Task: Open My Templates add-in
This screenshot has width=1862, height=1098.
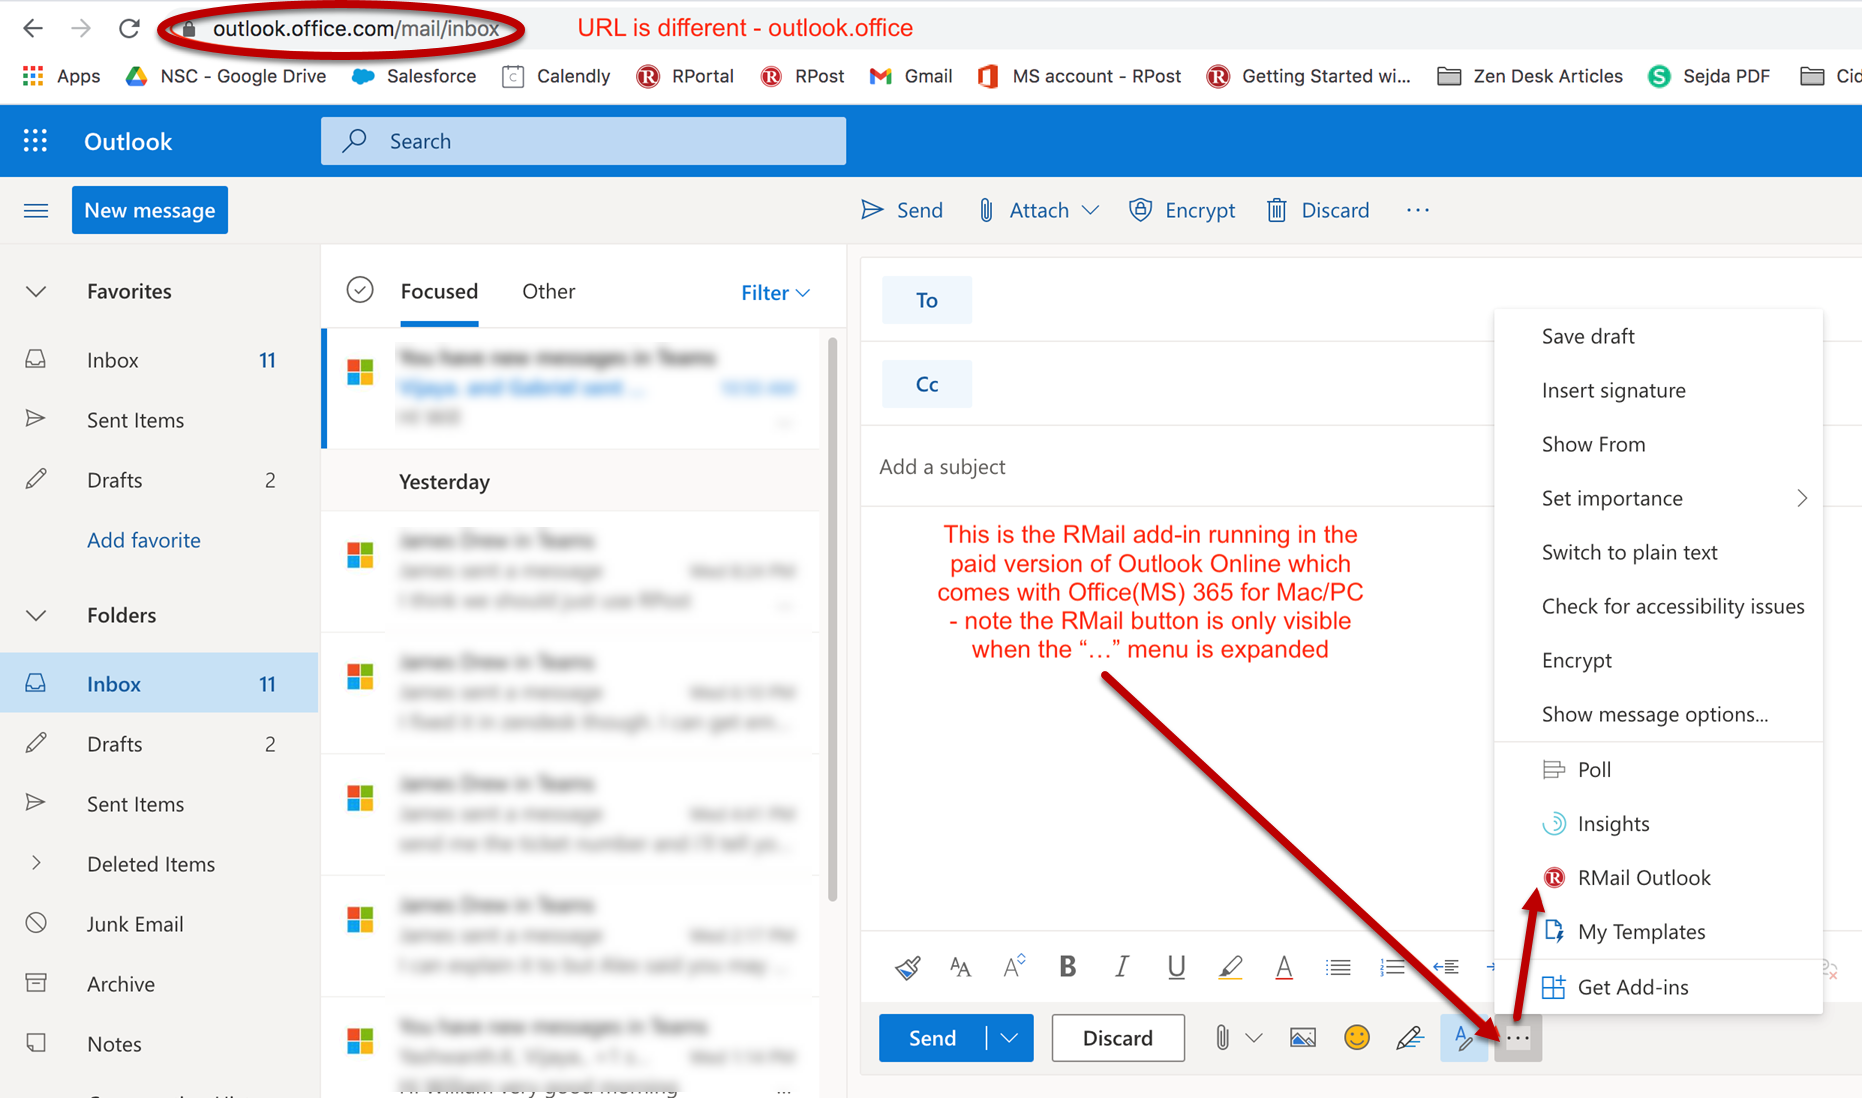Action: click(x=1658, y=931)
